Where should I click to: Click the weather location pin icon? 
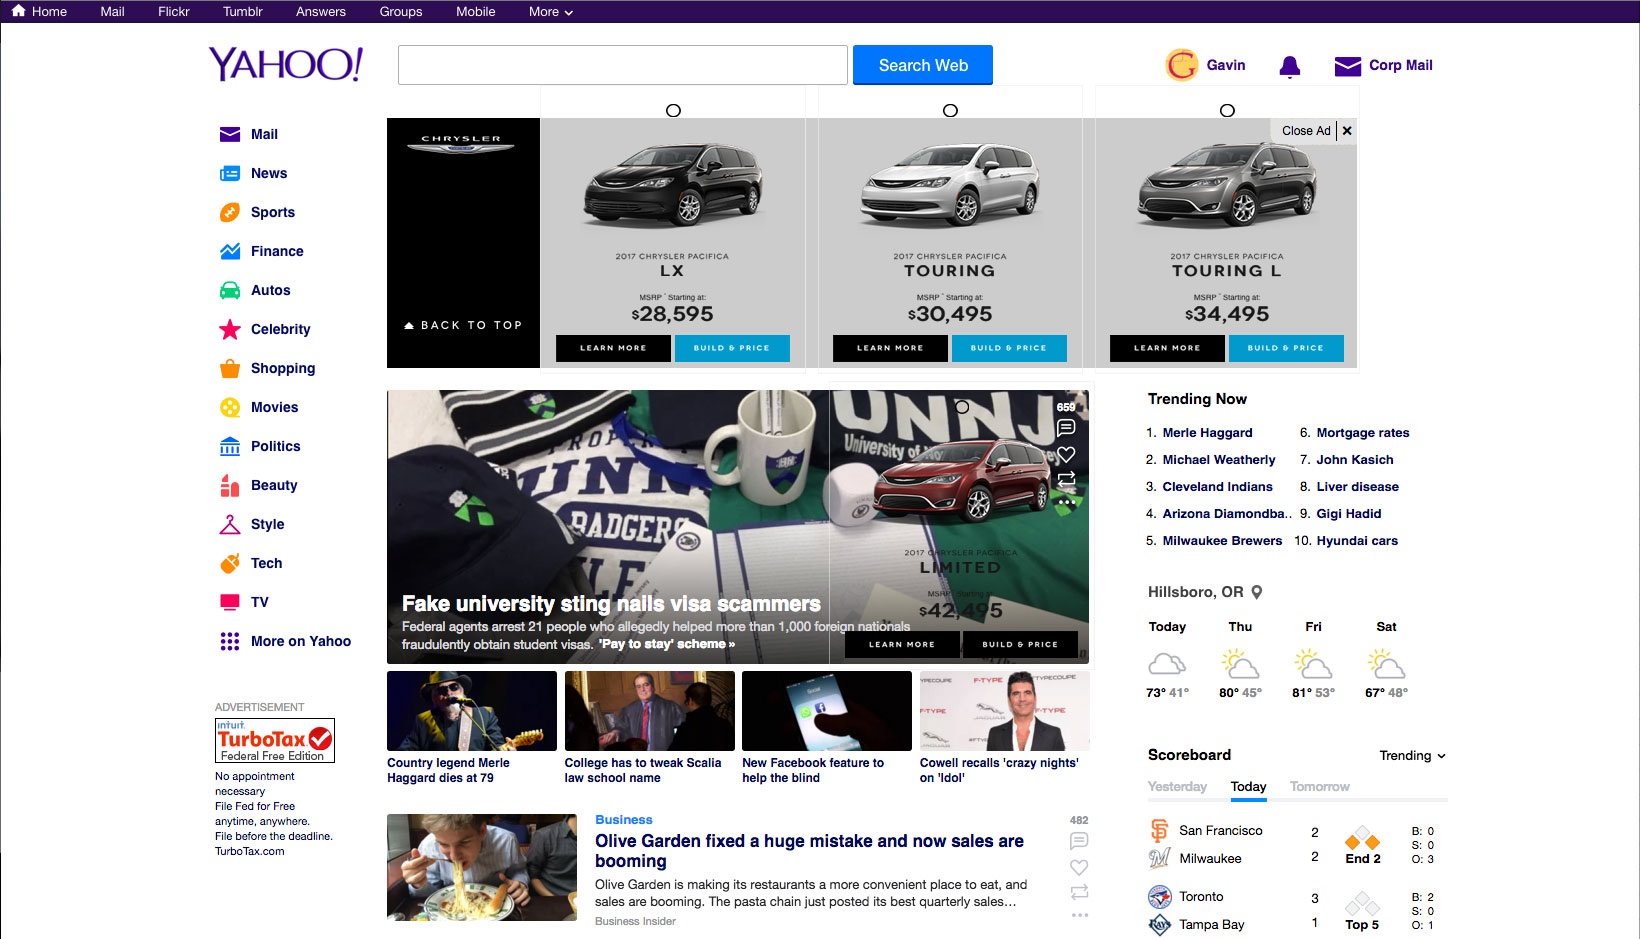pos(1257,592)
